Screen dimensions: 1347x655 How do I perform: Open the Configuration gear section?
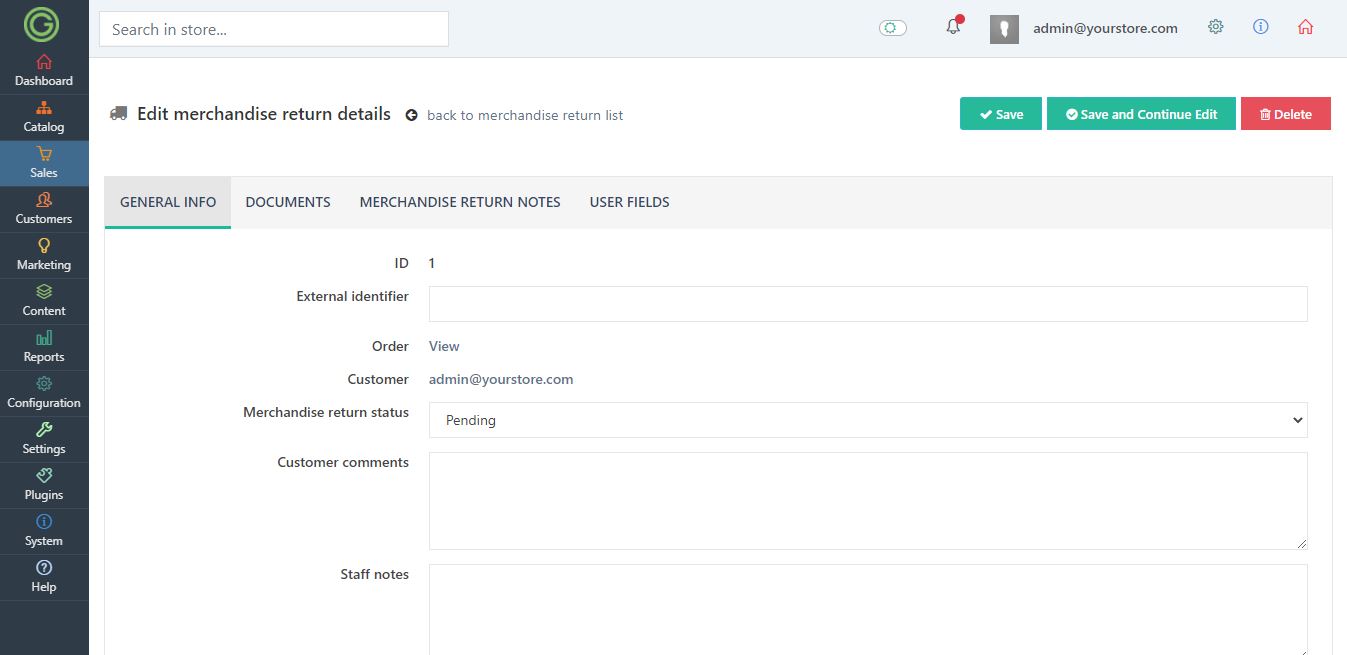click(44, 393)
